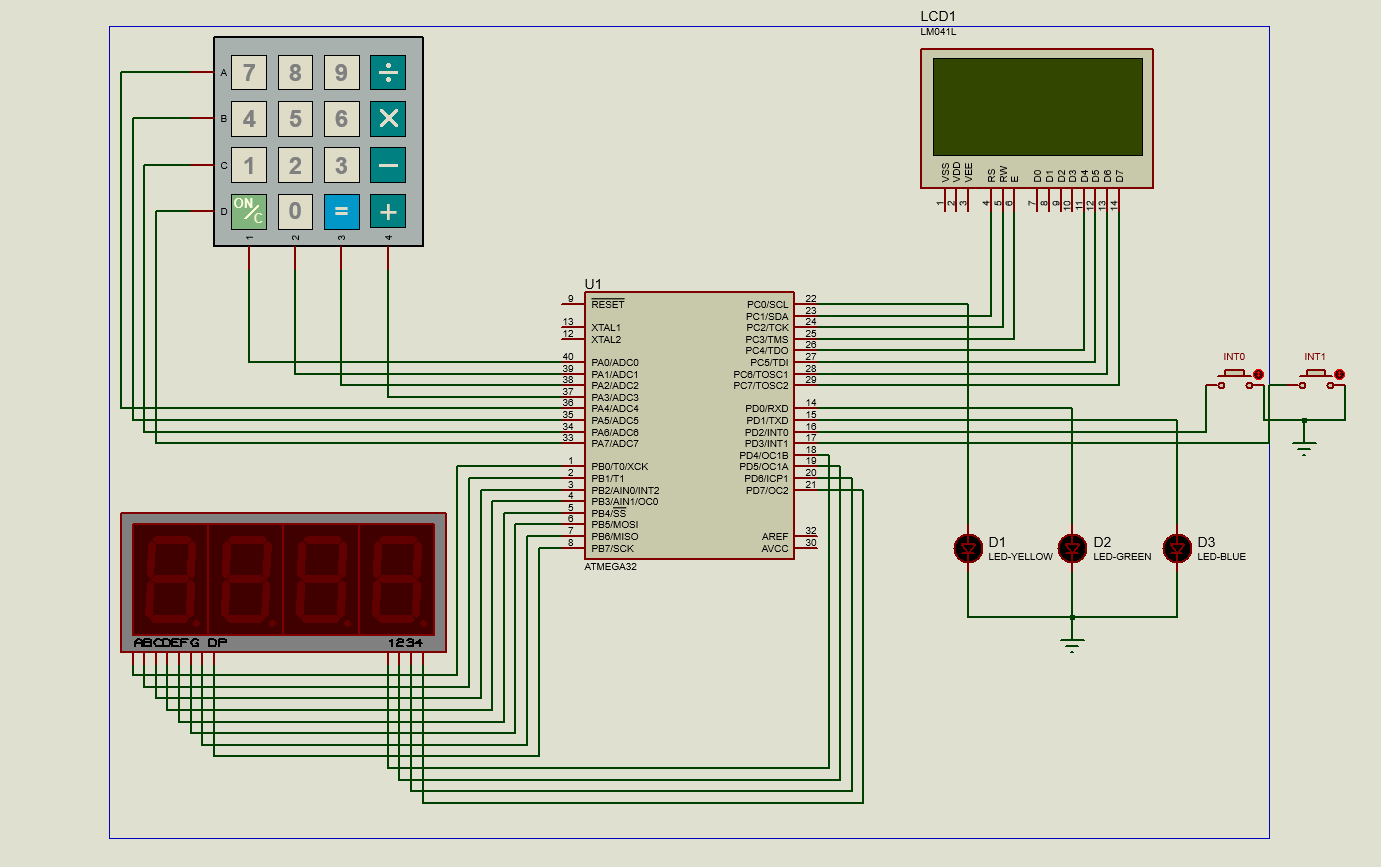The image size is (1381, 867).
Task: Select the PA0/ADC0 pin label
Action: (615, 363)
